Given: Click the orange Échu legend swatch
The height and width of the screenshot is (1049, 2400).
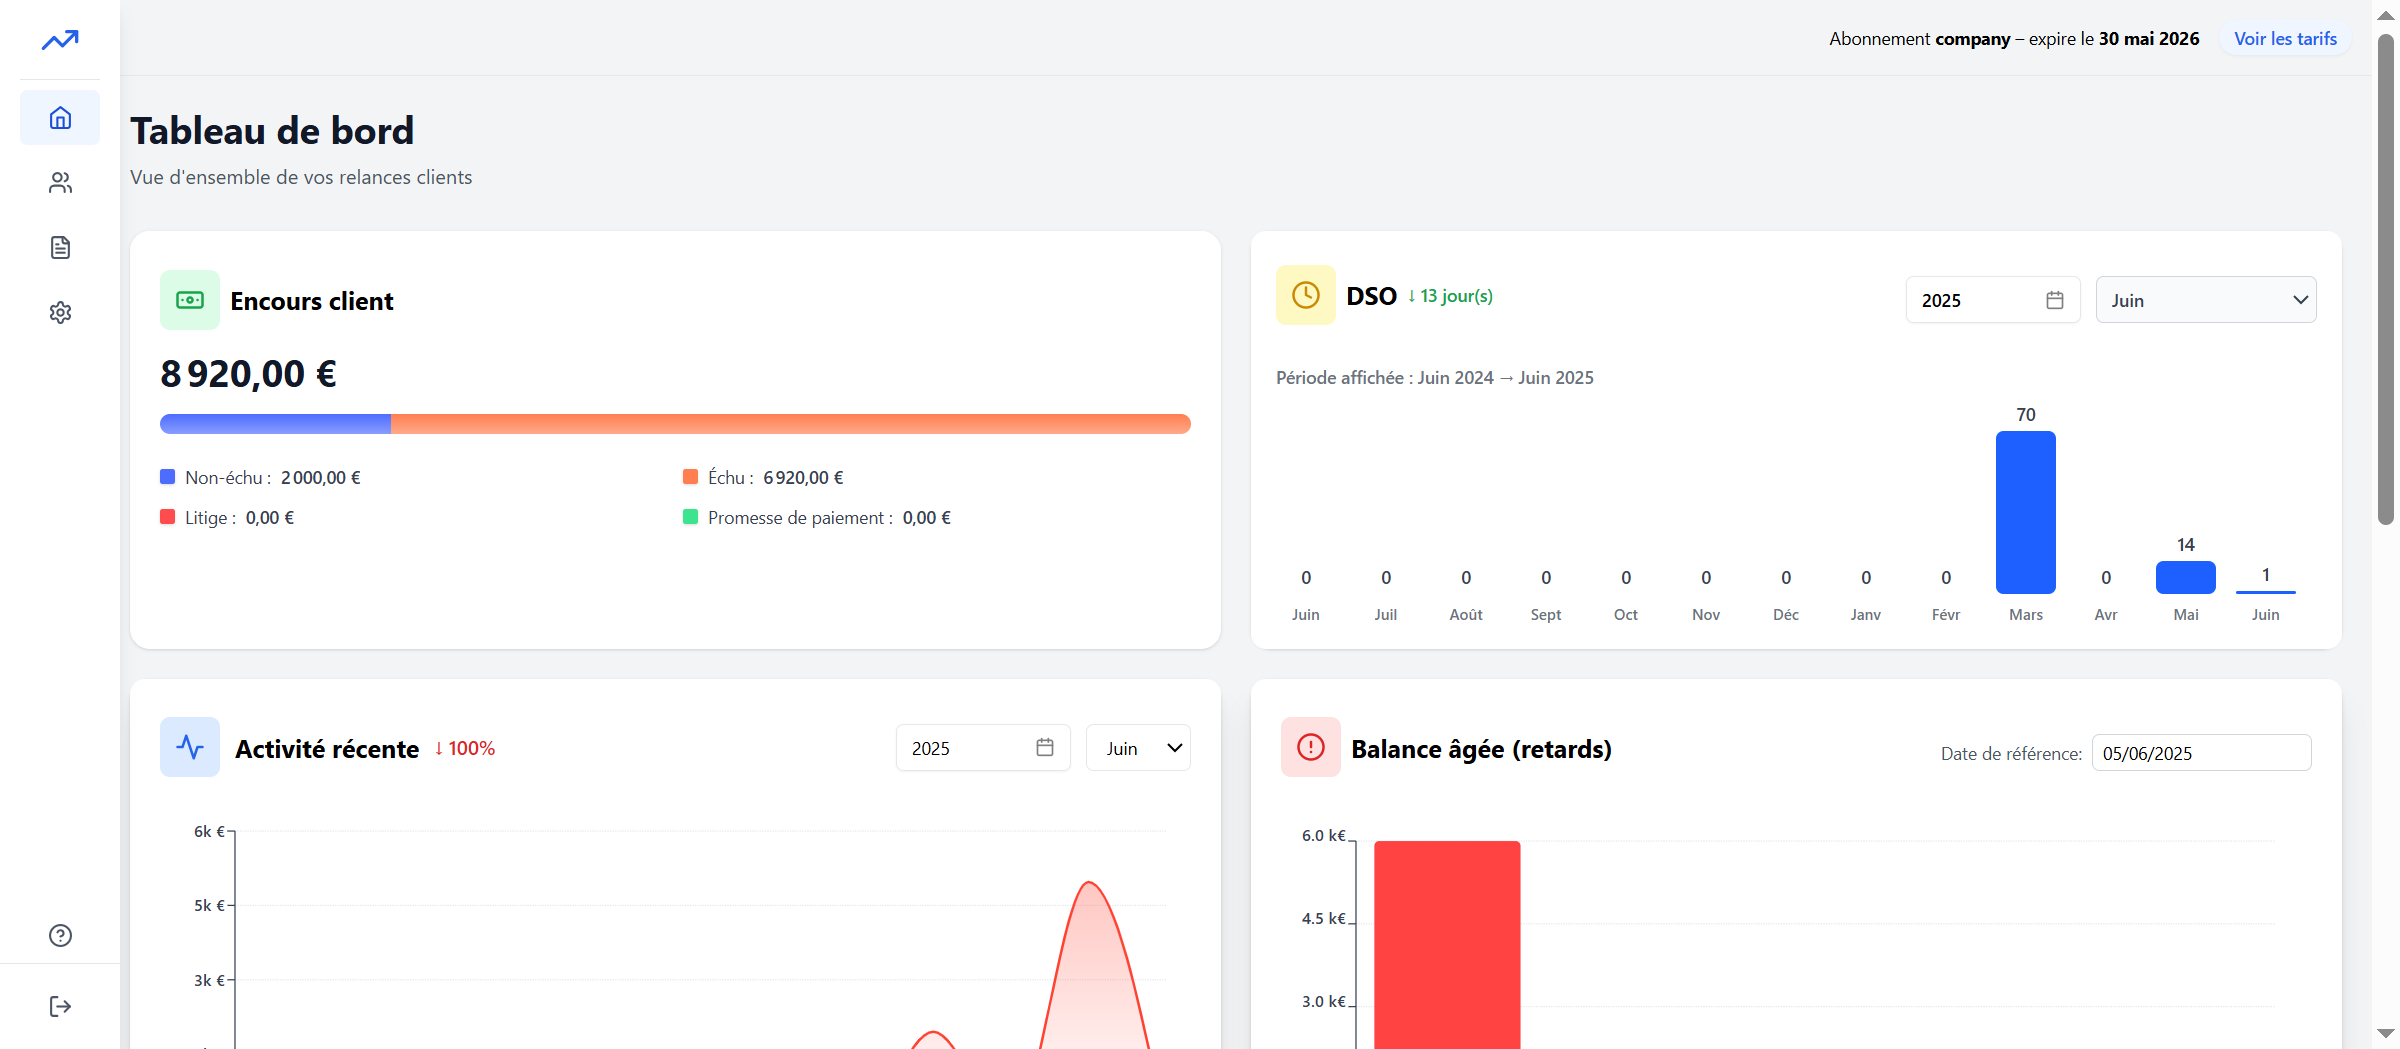Looking at the screenshot, I should 690,477.
